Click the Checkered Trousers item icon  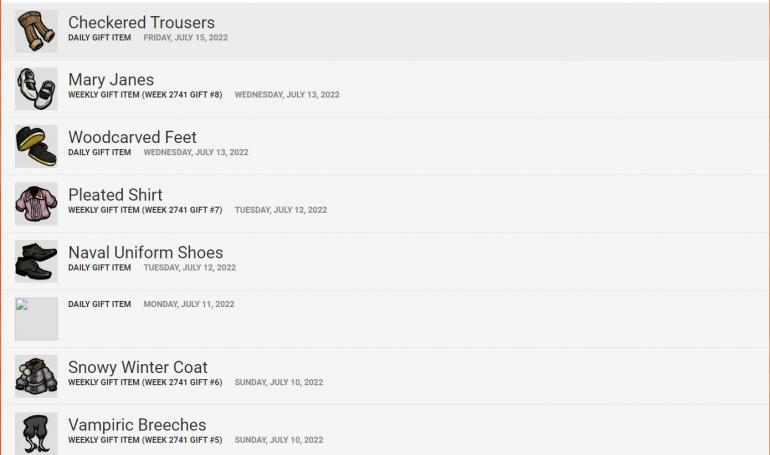coord(36,31)
